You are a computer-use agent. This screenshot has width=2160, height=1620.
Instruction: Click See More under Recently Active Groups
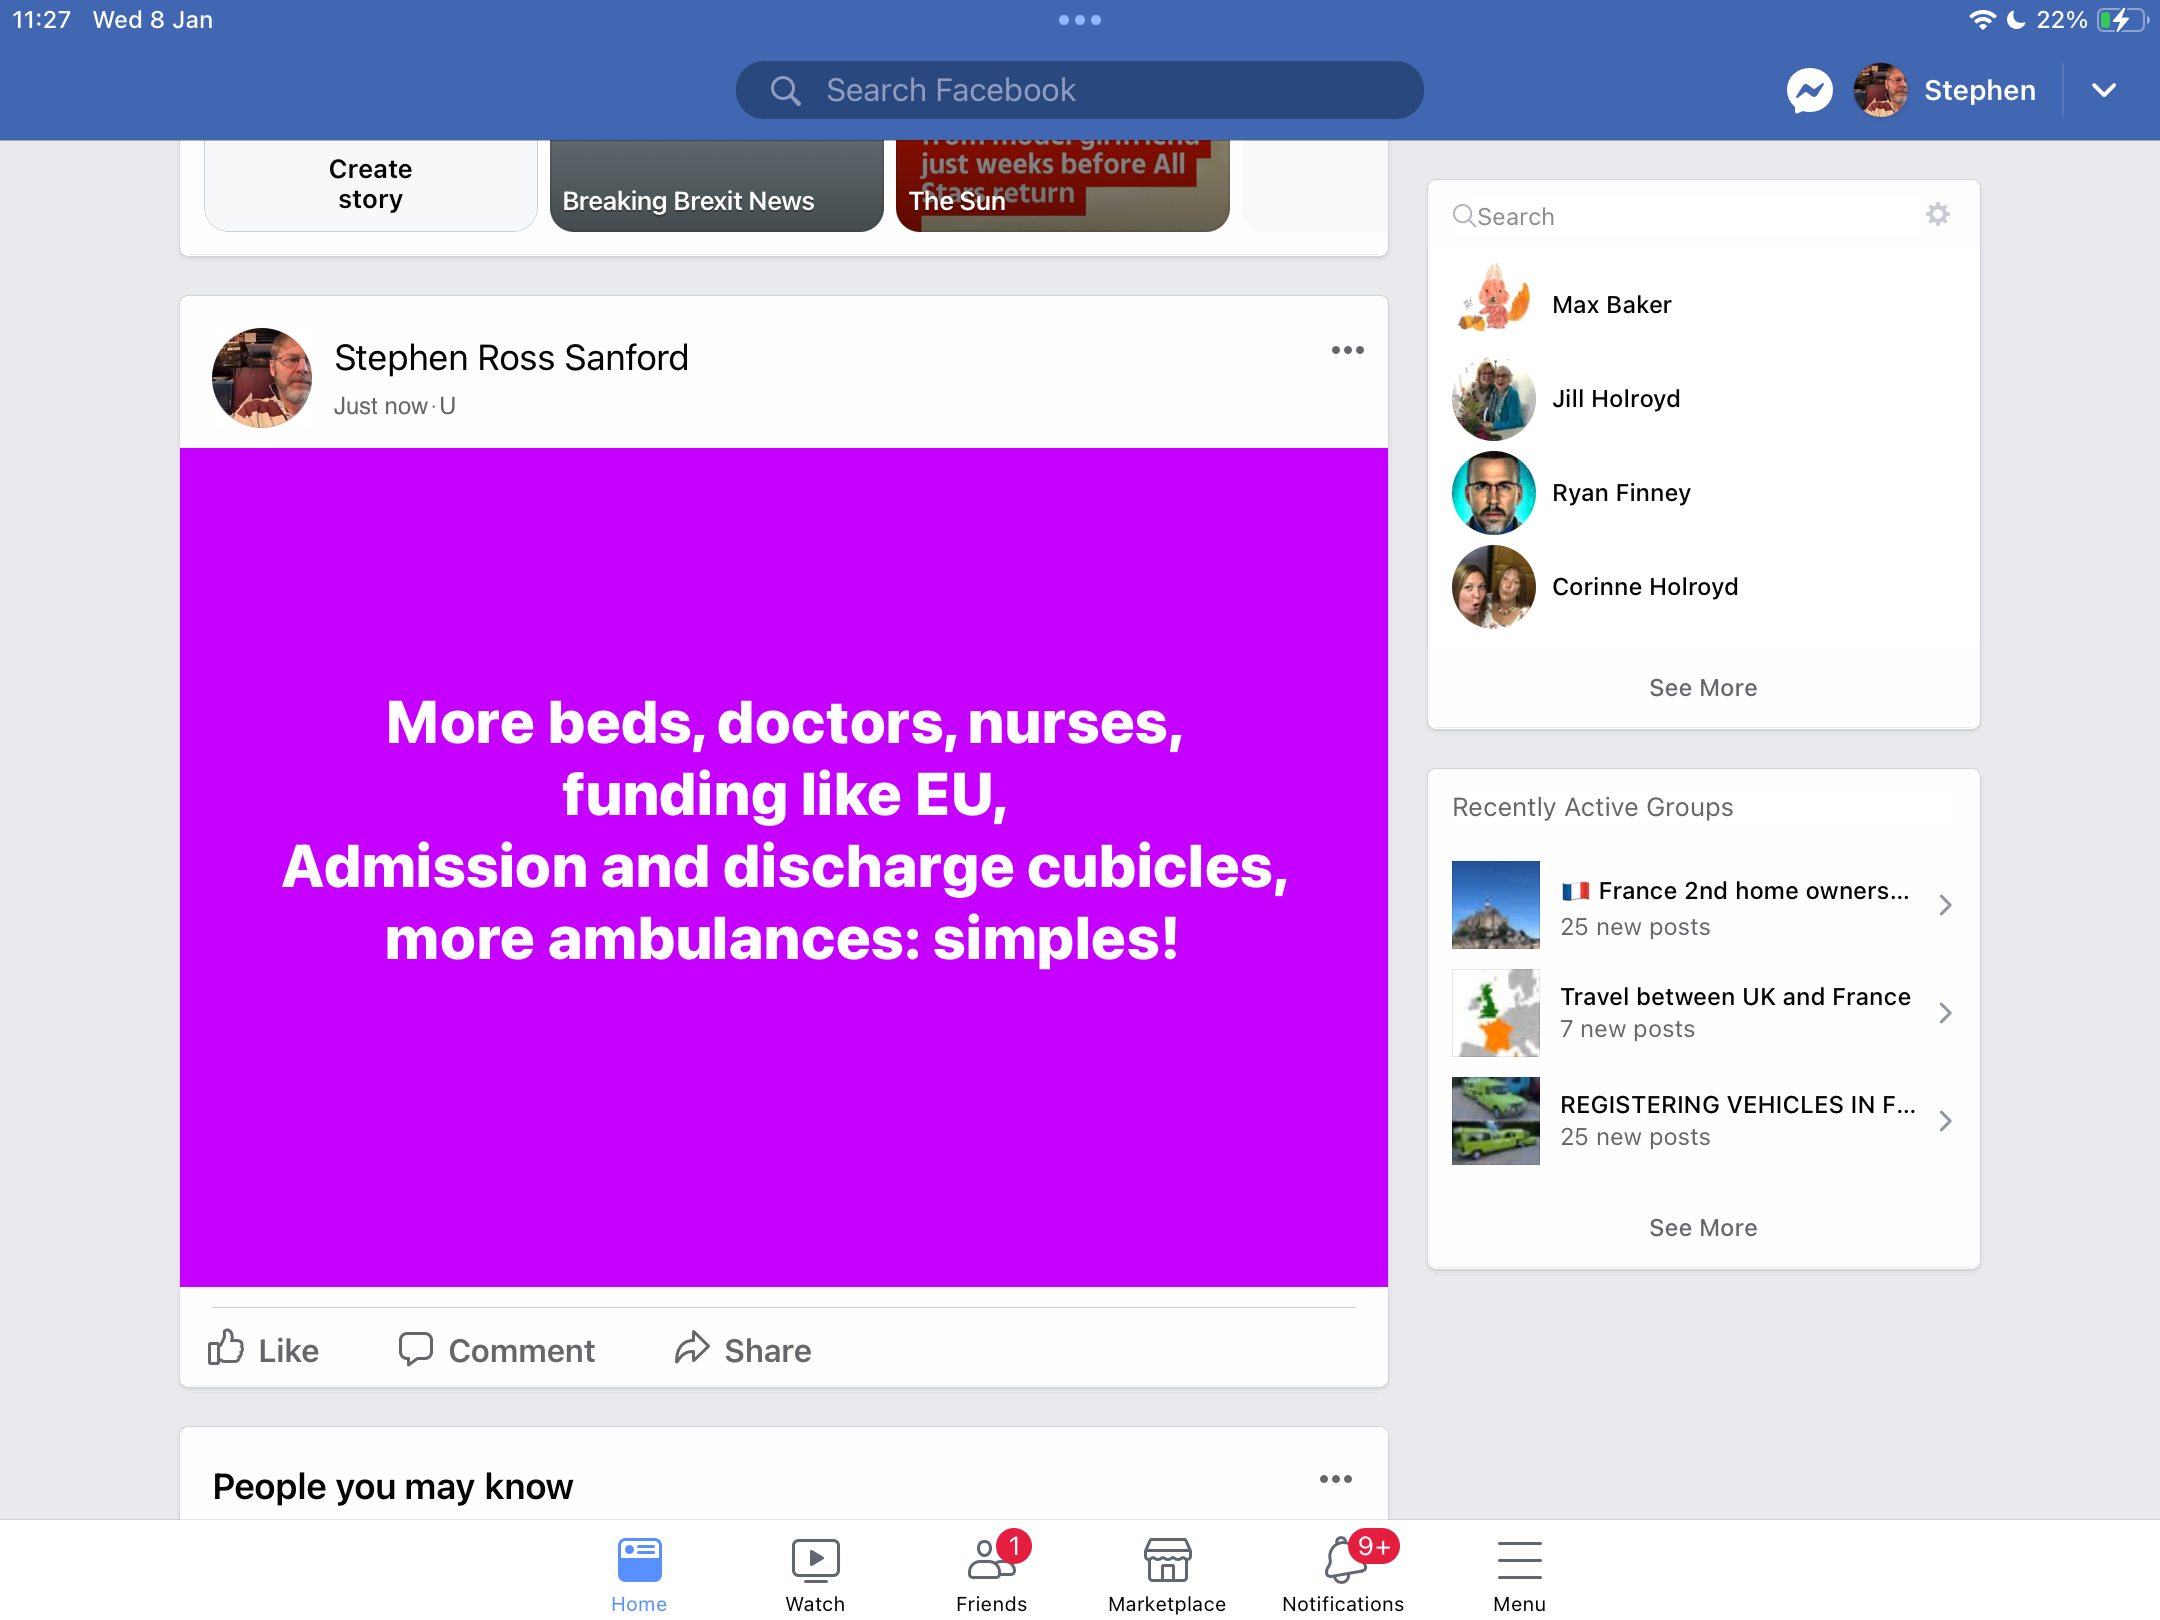(1703, 1228)
